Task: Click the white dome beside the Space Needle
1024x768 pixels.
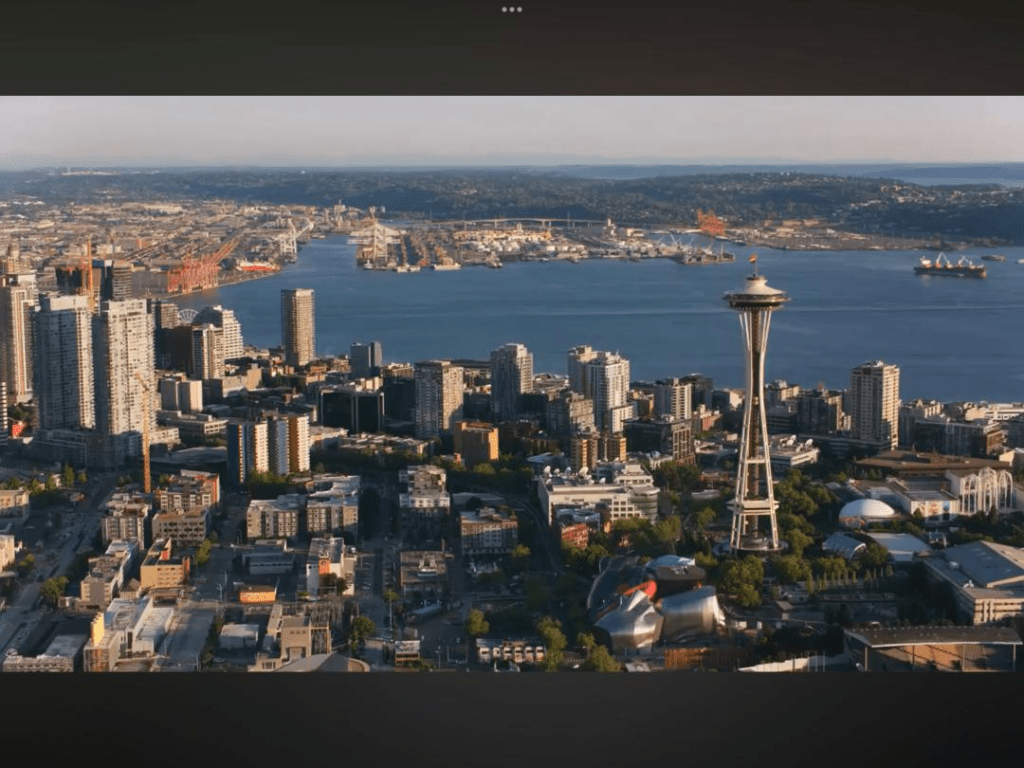Action: coord(866,513)
